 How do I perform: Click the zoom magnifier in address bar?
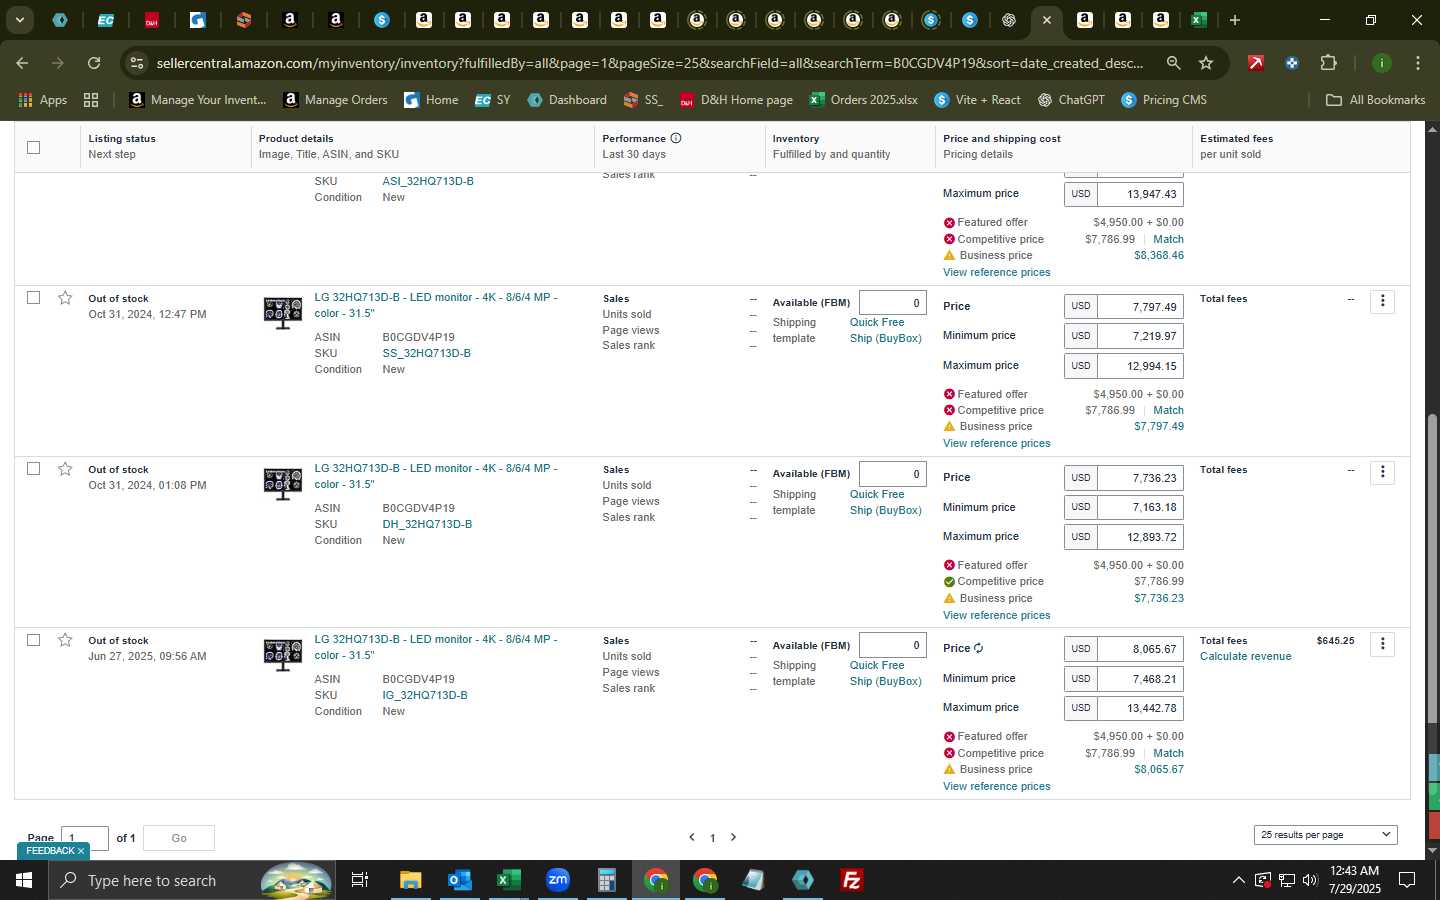[x=1173, y=63]
